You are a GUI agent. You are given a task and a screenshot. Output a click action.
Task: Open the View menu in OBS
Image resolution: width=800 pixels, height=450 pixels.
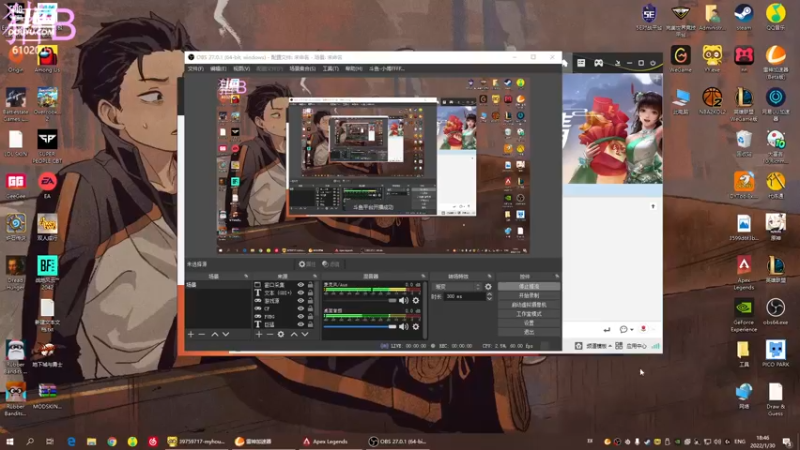(241, 68)
